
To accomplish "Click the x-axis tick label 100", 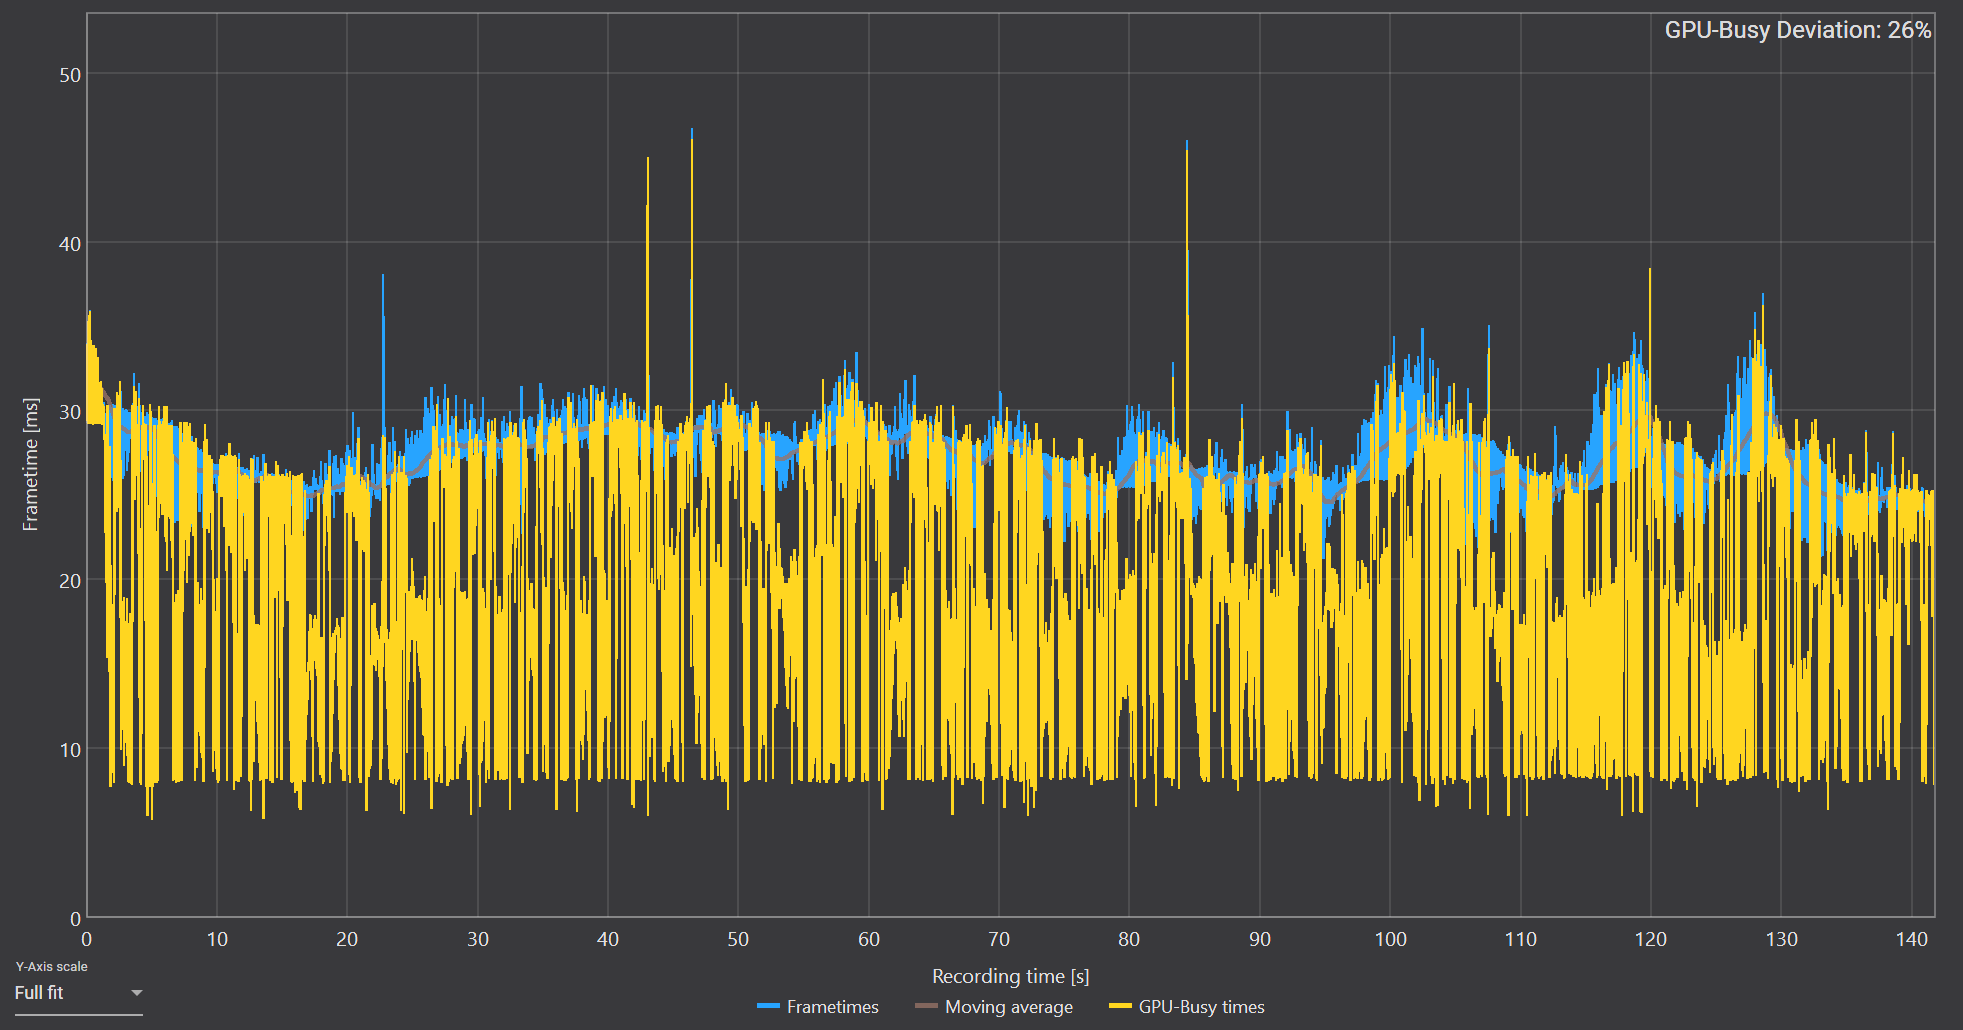I will click(x=1390, y=939).
